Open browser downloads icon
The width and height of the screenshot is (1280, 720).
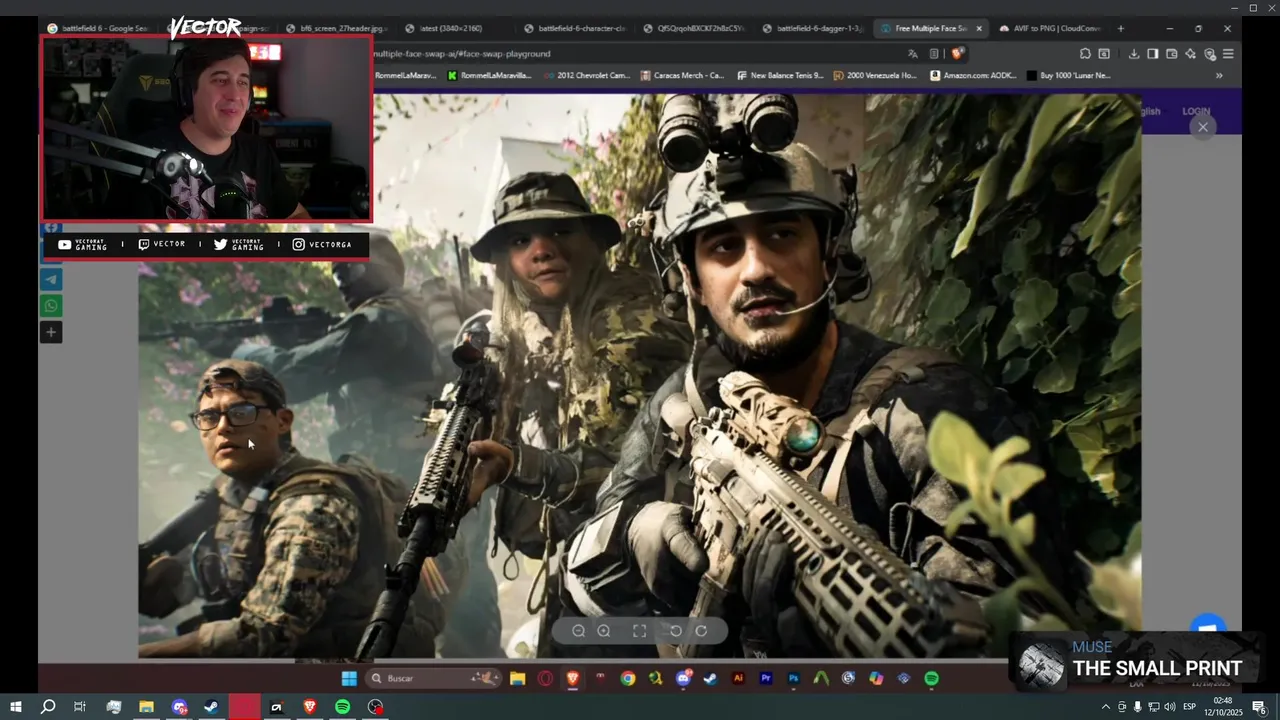point(1133,54)
